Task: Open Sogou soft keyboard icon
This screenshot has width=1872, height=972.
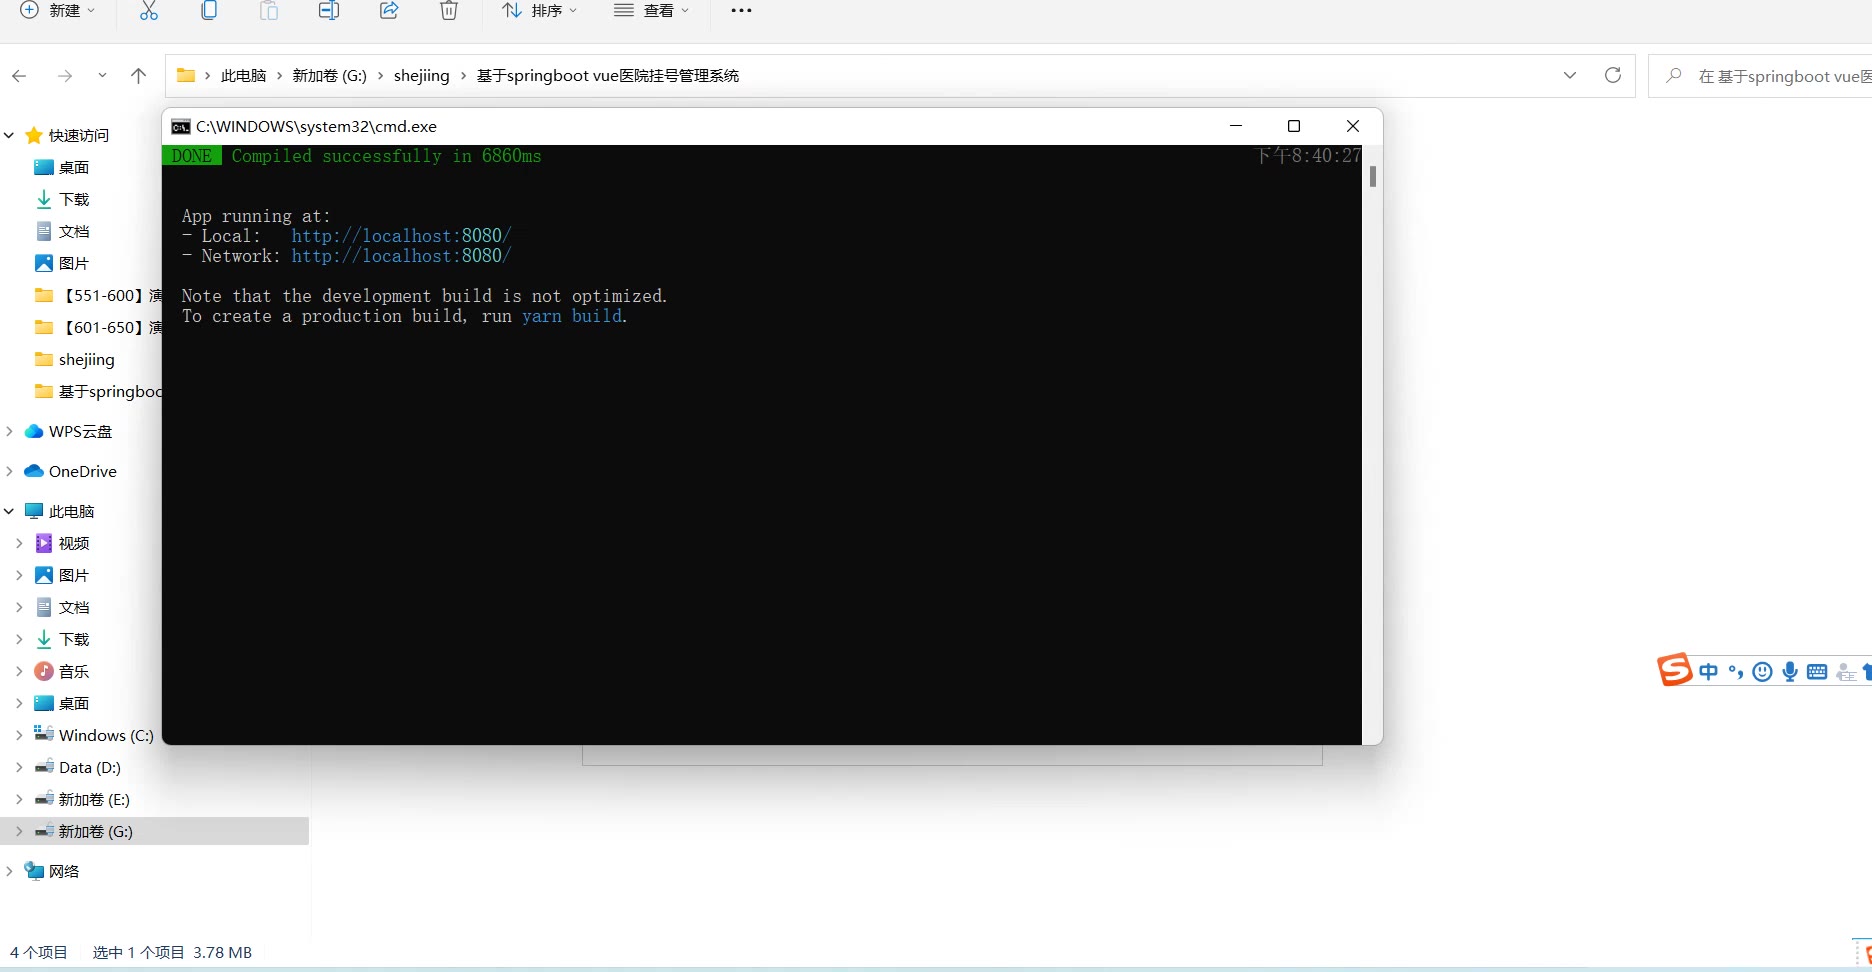Action: (x=1817, y=672)
